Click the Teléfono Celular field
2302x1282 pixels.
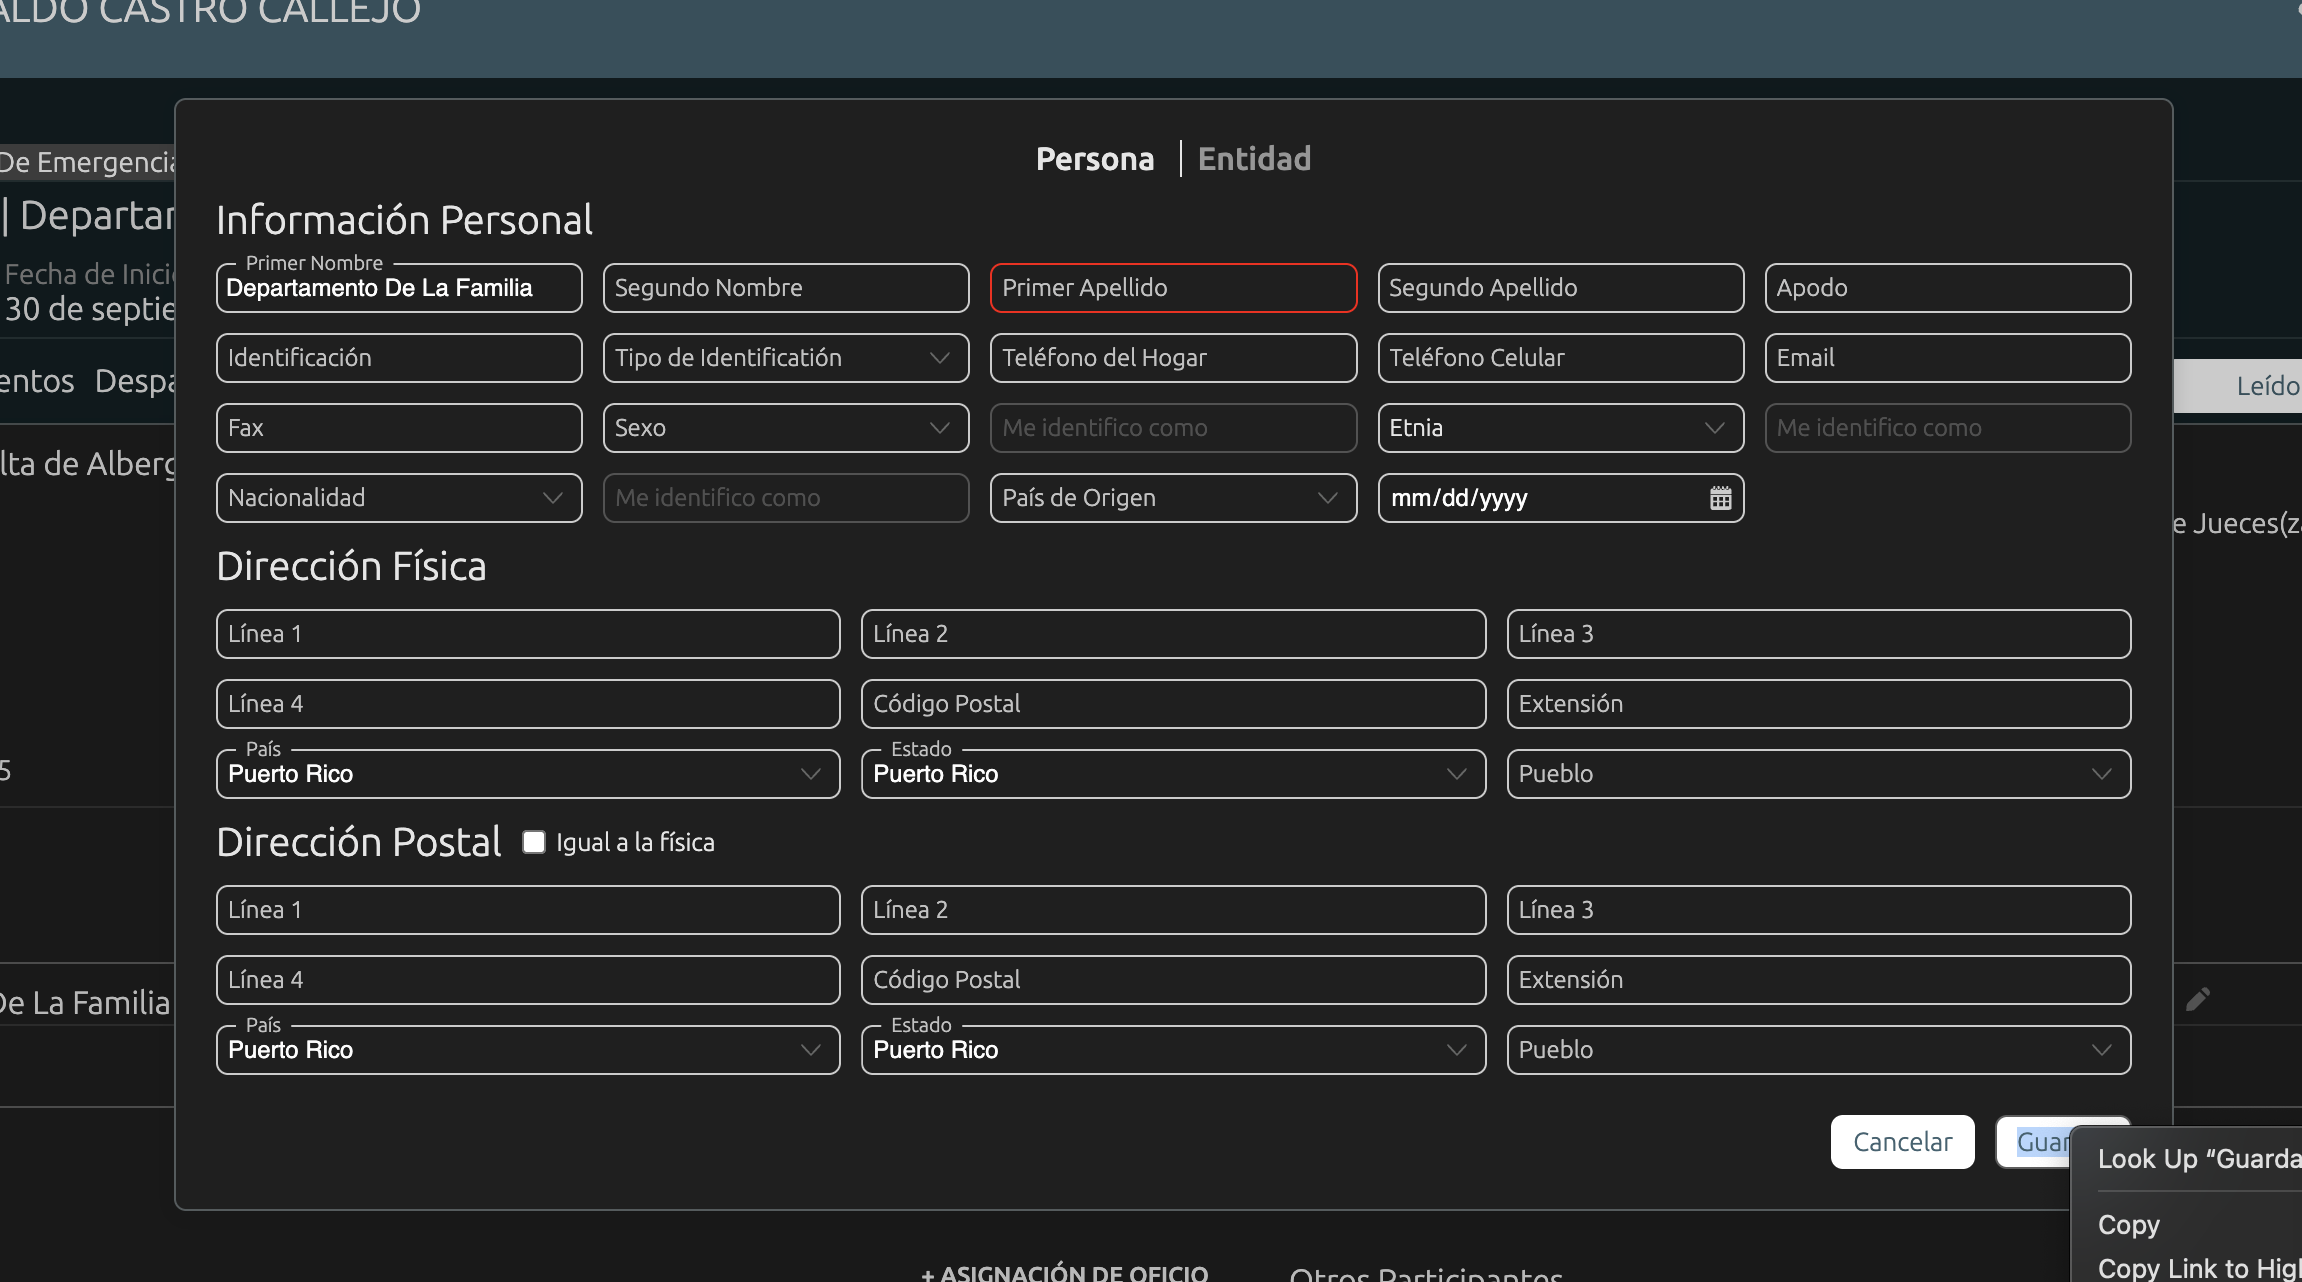click(x=1559, y=358)
